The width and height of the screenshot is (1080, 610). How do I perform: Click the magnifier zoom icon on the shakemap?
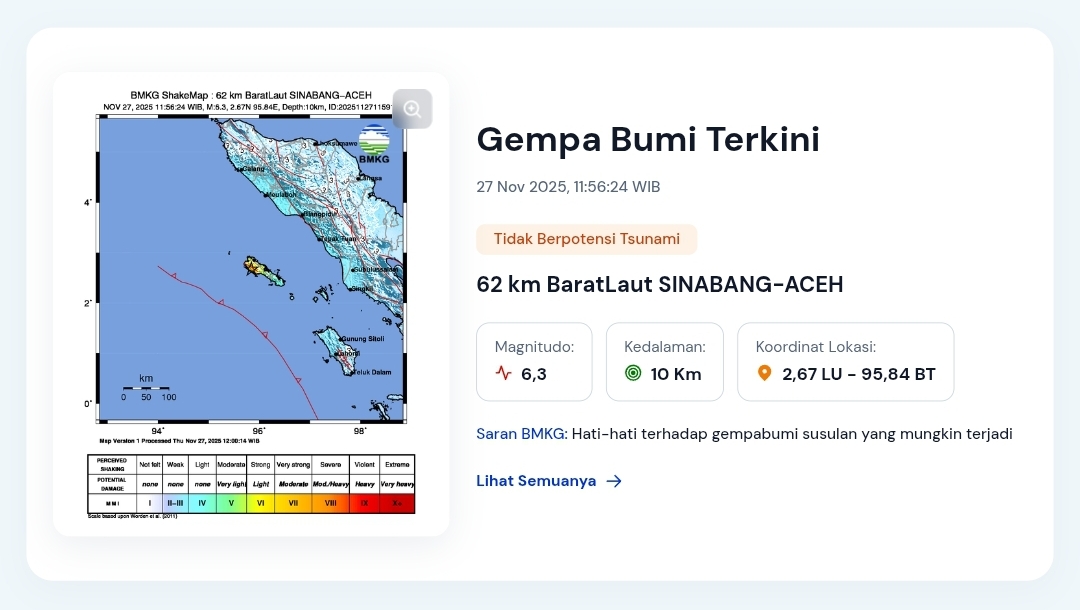(412, 109)
